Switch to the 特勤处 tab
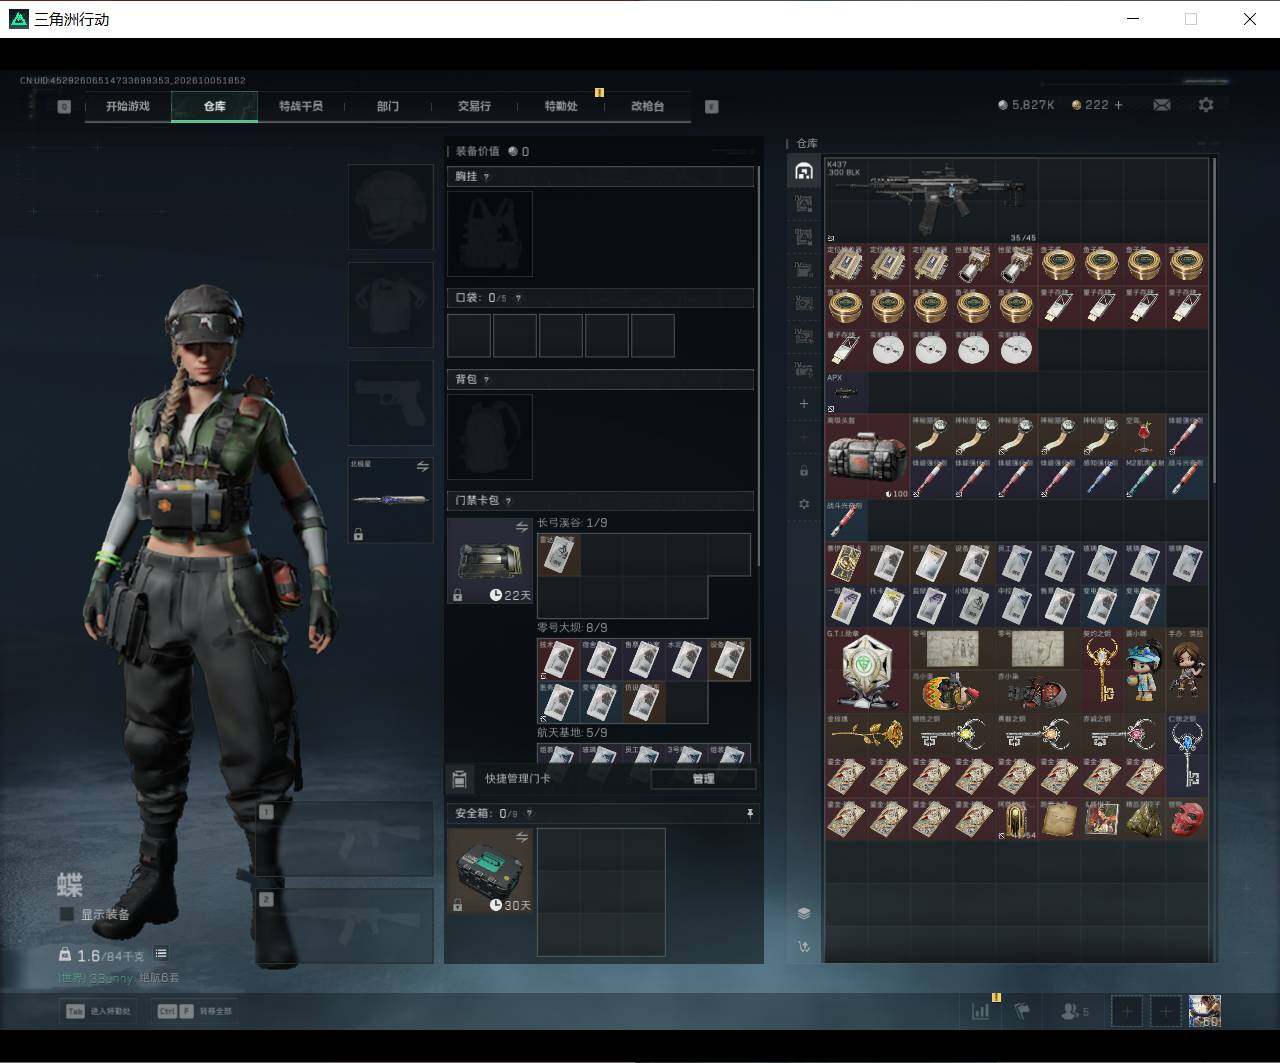 (x=561, y=106)
